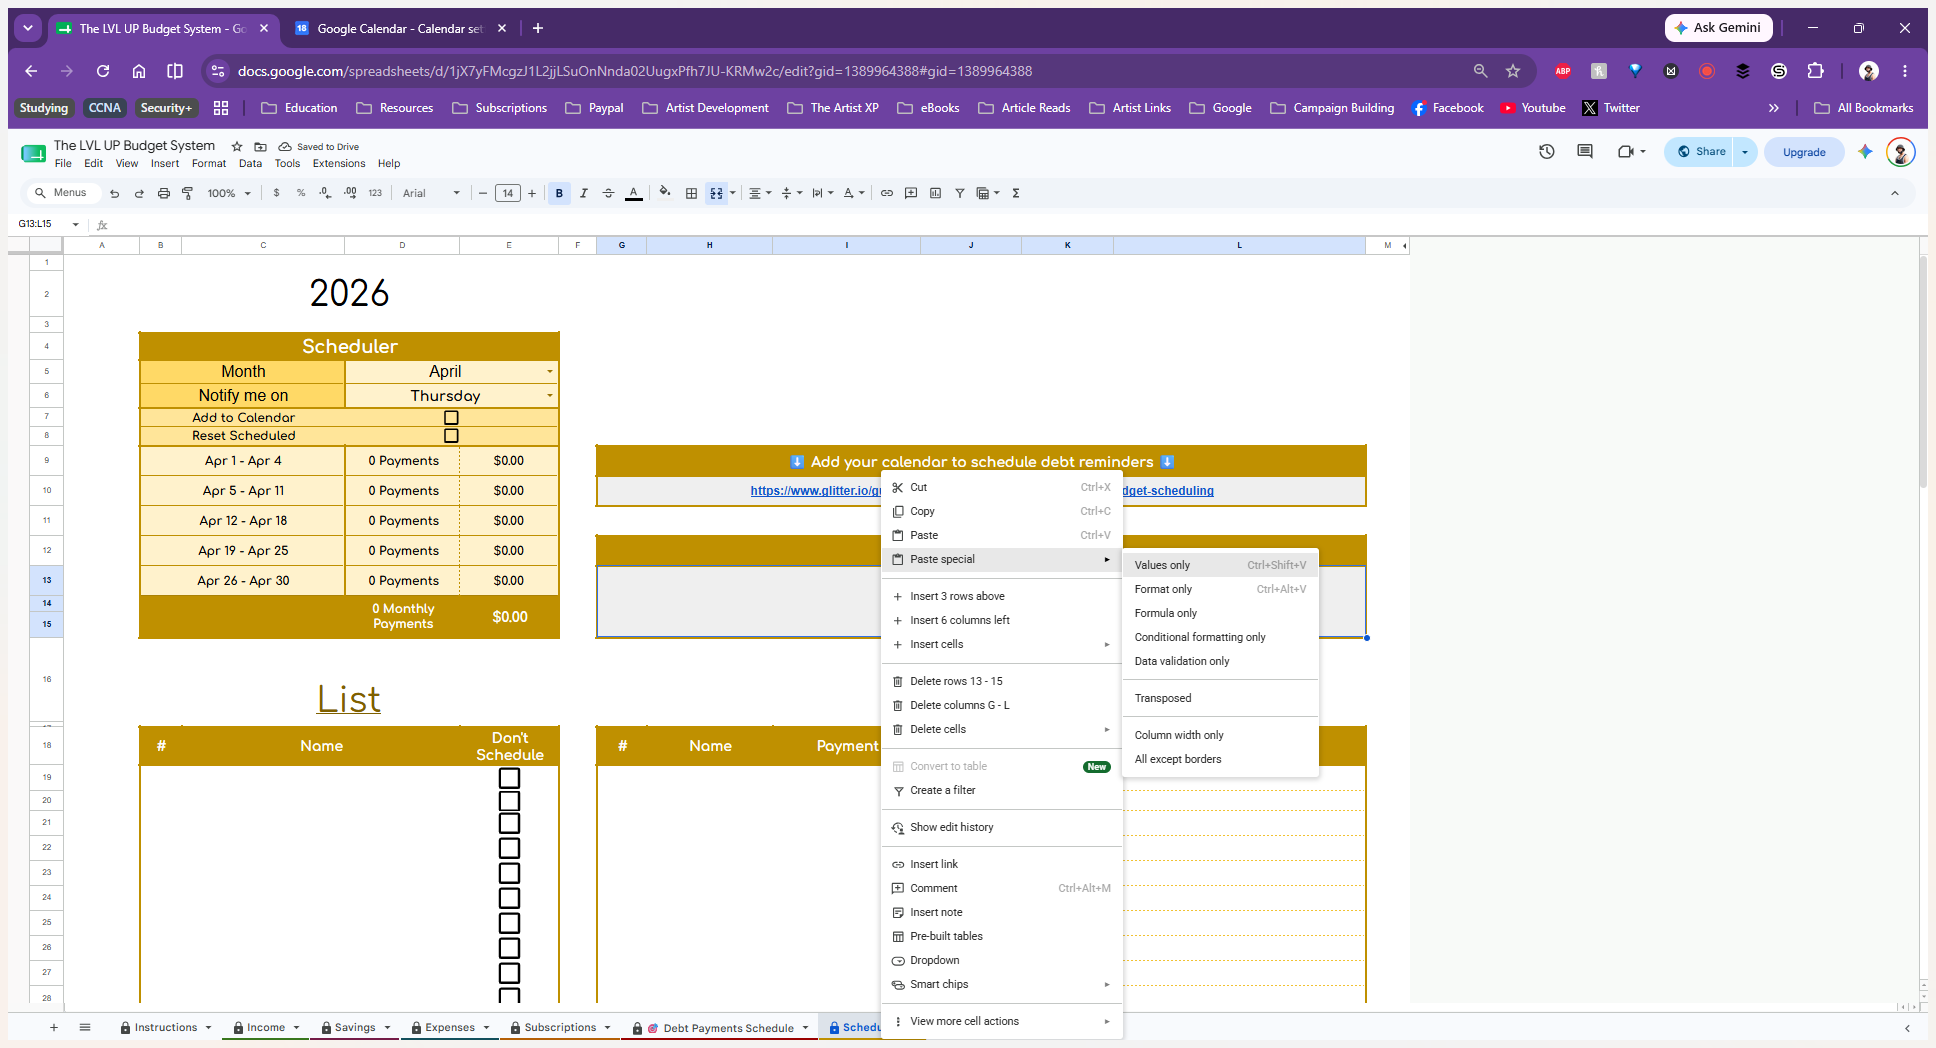Select Delete rows 13 - 15
The width and height of the screenshot is (1936, 1048).
coord(1001,681)
